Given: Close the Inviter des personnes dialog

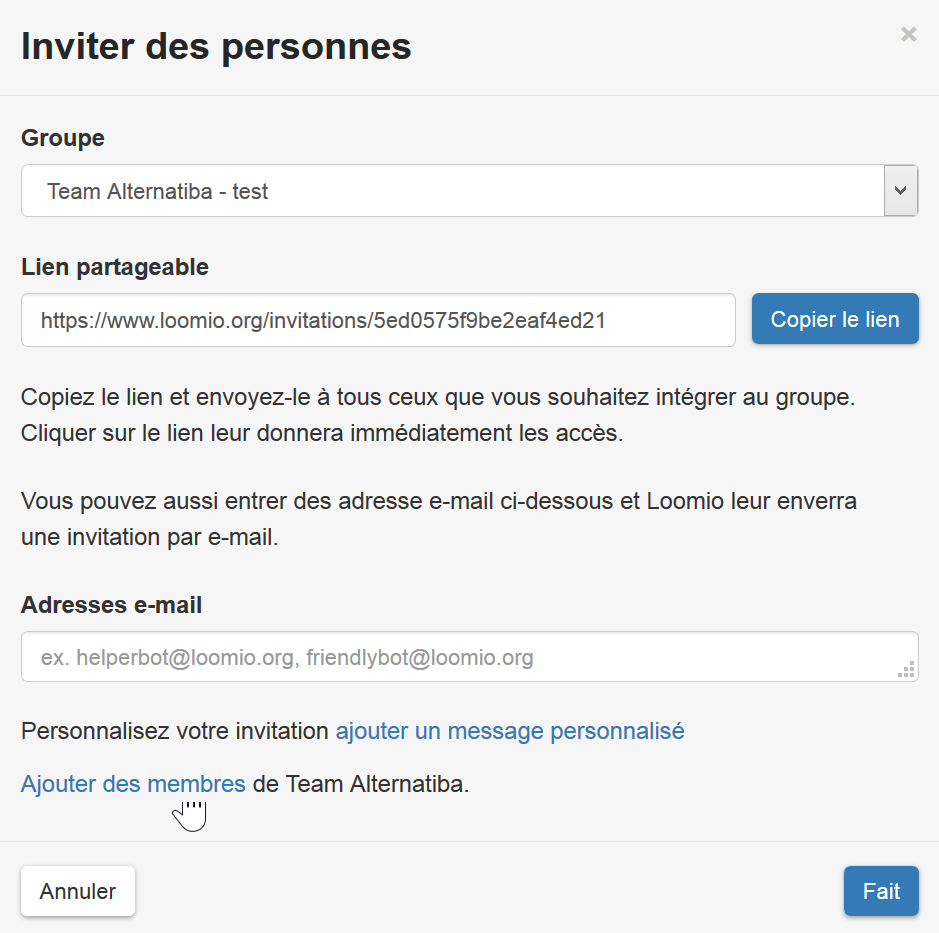Looking at the screenshot, I should 908,34.
